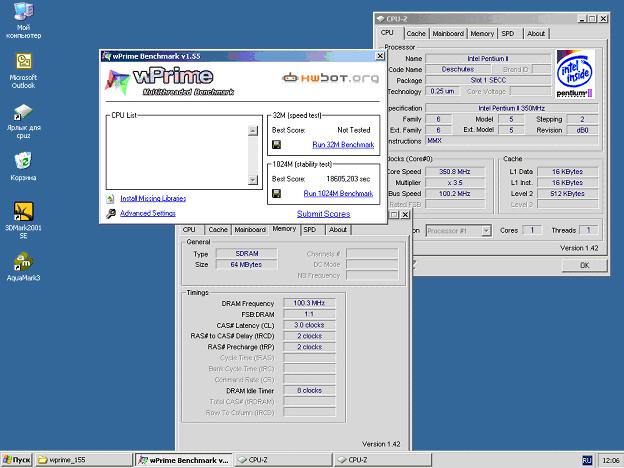Image resolution: width=624 pixels, height=468 pixels.
Task: Click the Intel Pentium II 350MHz specification field
Action: (512, 108)
